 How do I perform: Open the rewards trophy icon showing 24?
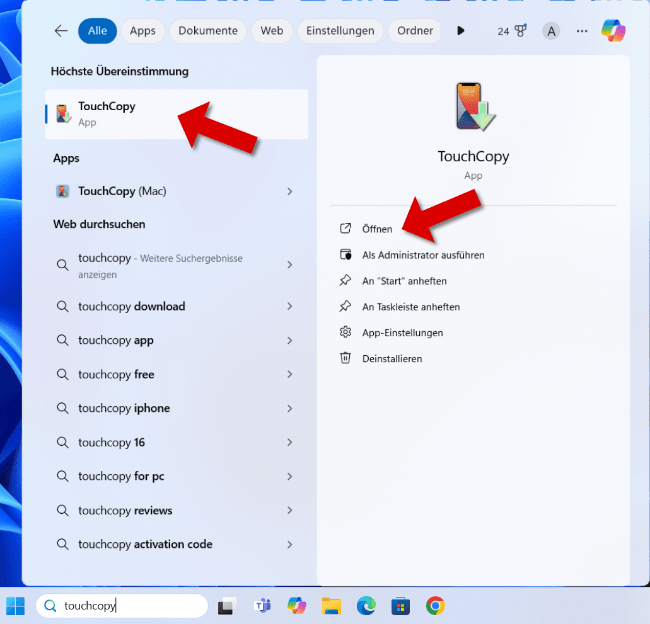tap(512, 31)
